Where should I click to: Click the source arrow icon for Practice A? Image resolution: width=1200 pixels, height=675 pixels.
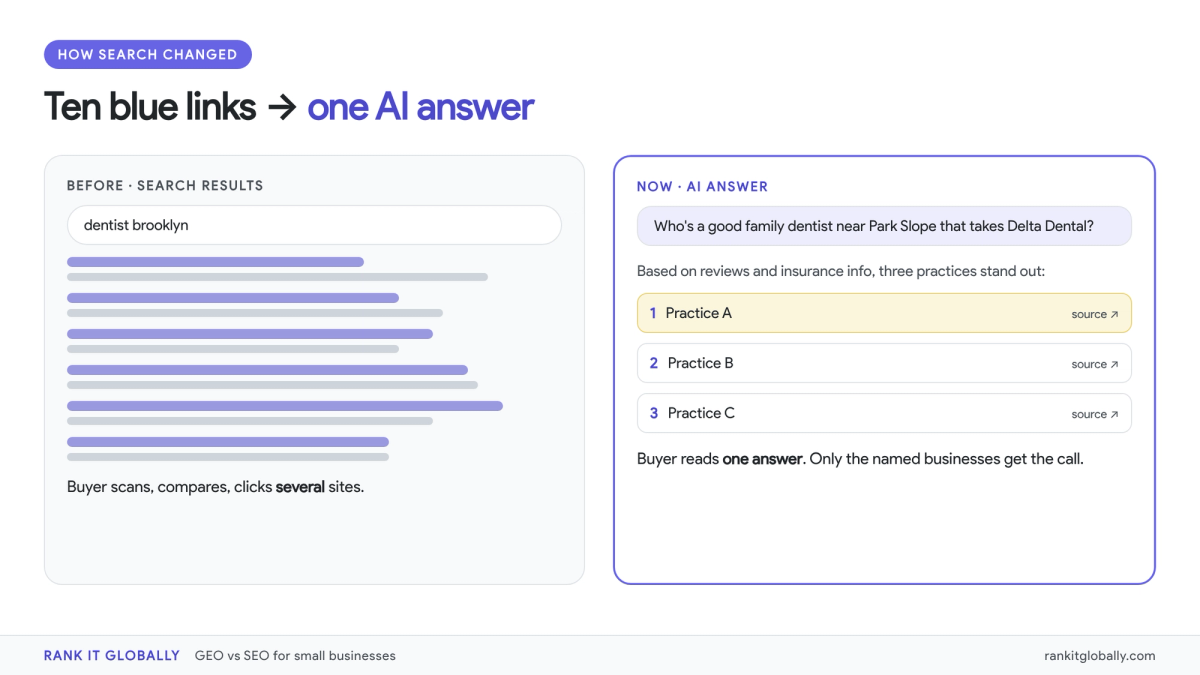tap(1114, 314)
